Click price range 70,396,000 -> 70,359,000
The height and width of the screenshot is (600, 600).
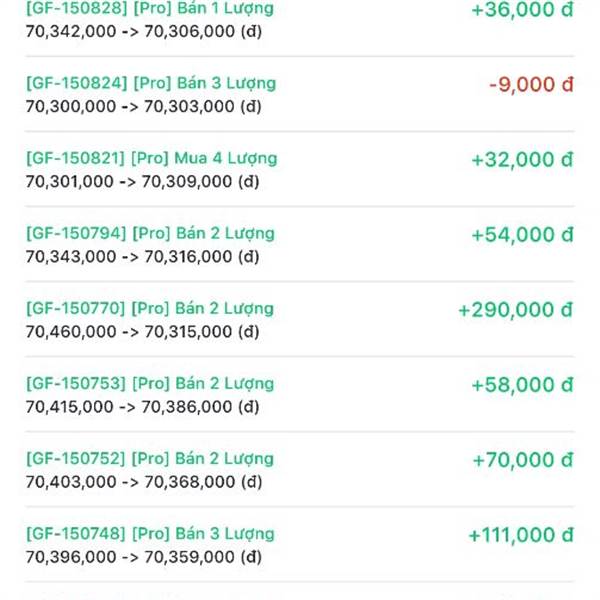click(144, 556)
